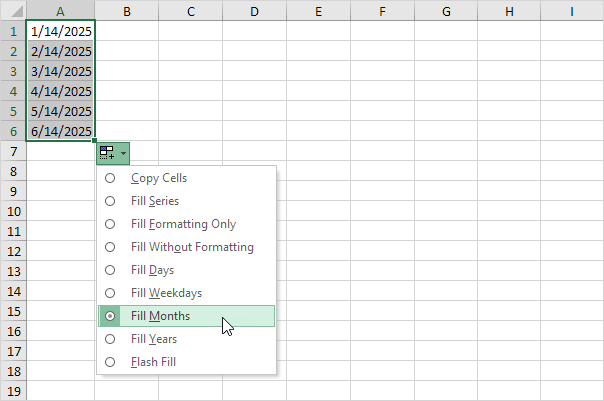
Task: Click the Auto Fill Options icon
Action: (107, 153)
